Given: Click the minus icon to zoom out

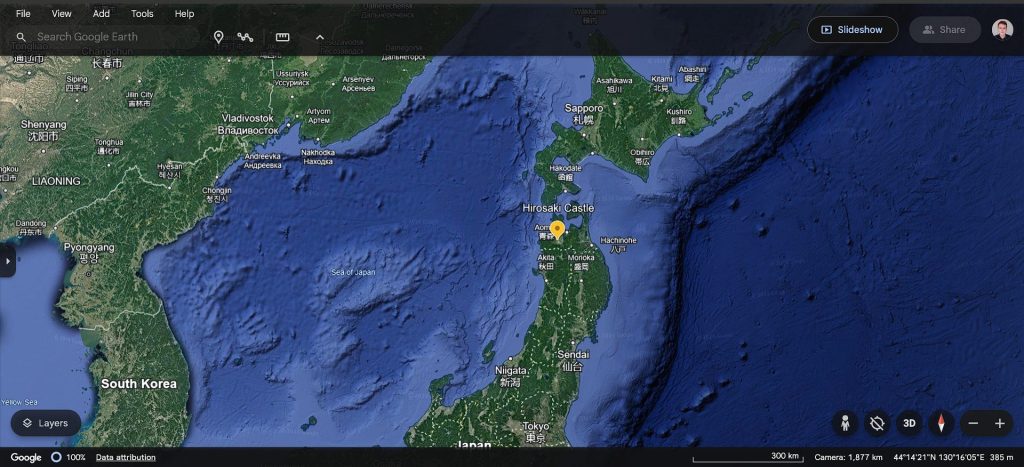Looking at the screenshot, I should (x=973, y=423).
